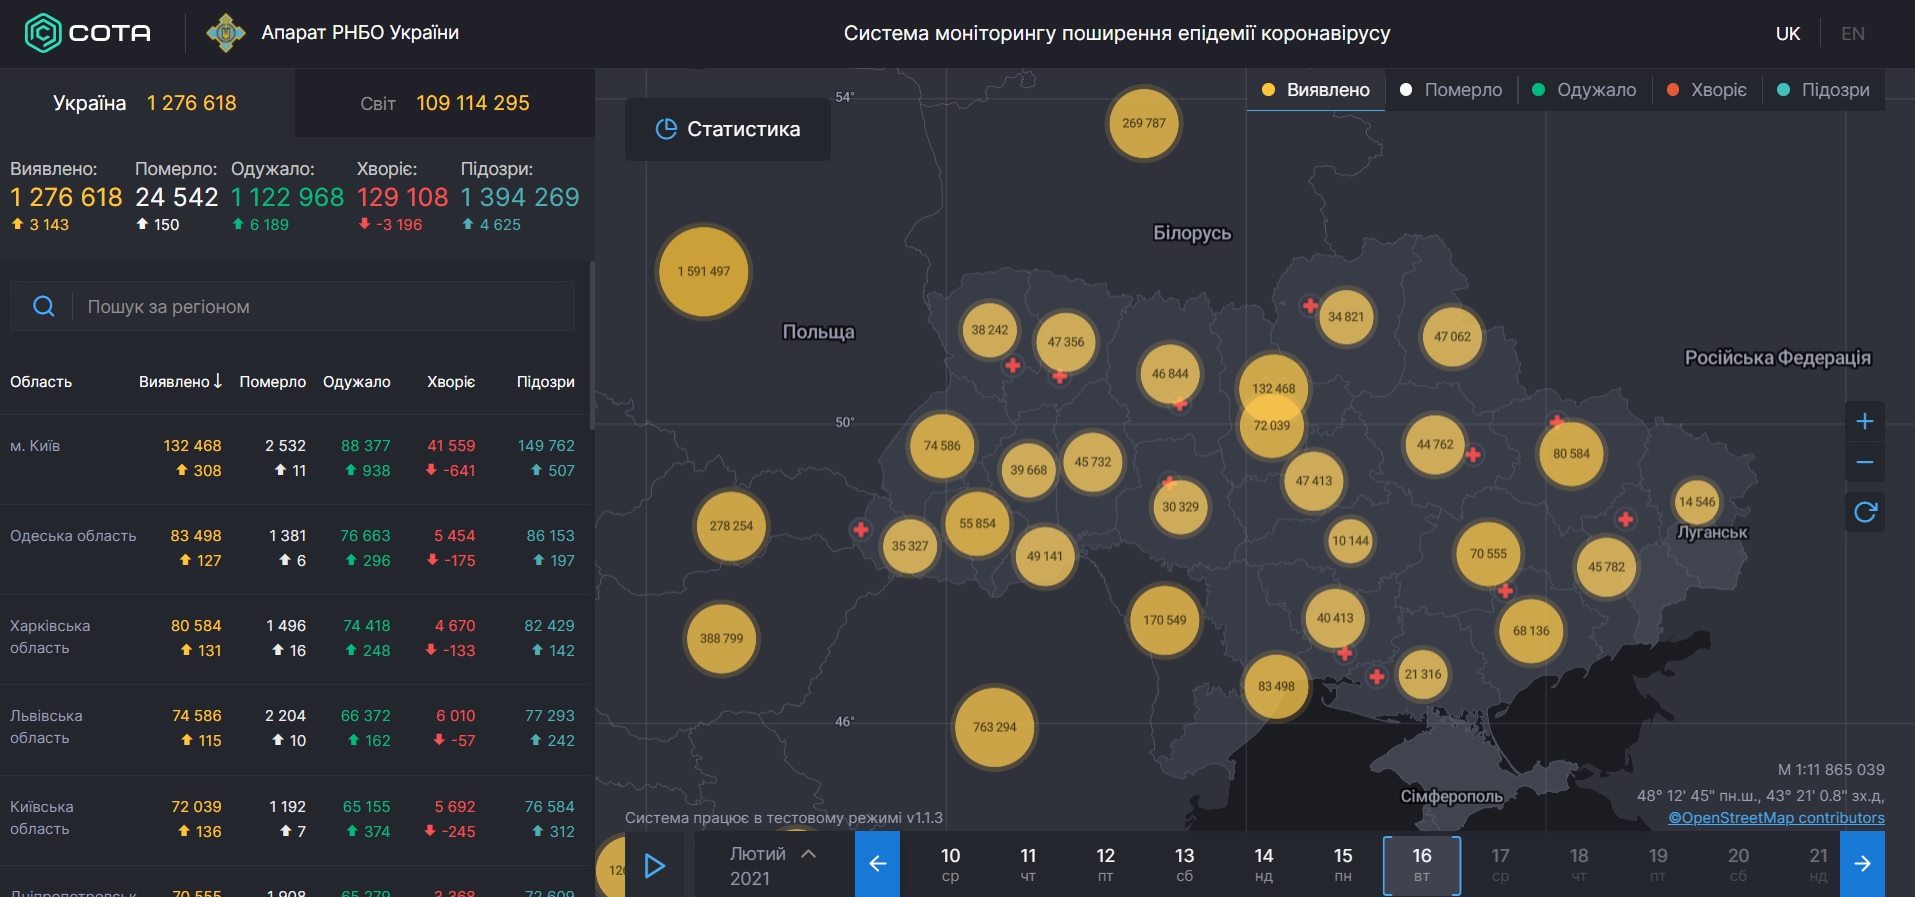Expand the Лютий 2021 month selector
Viewport: 1915px width, 897px height.
(772, 865)
